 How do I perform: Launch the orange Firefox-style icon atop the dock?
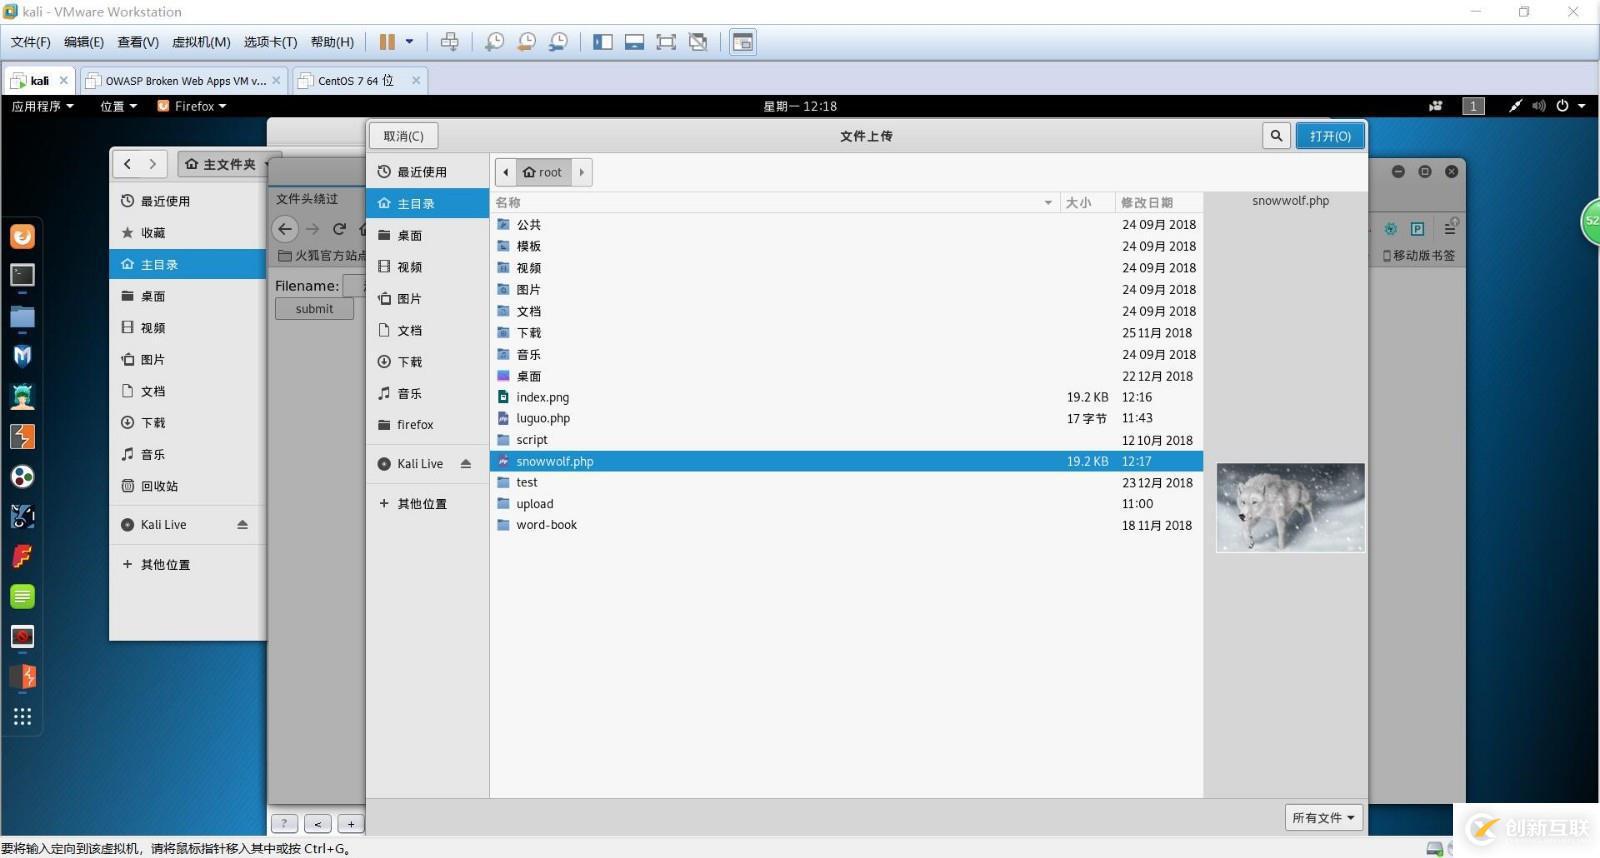point(22,236)
